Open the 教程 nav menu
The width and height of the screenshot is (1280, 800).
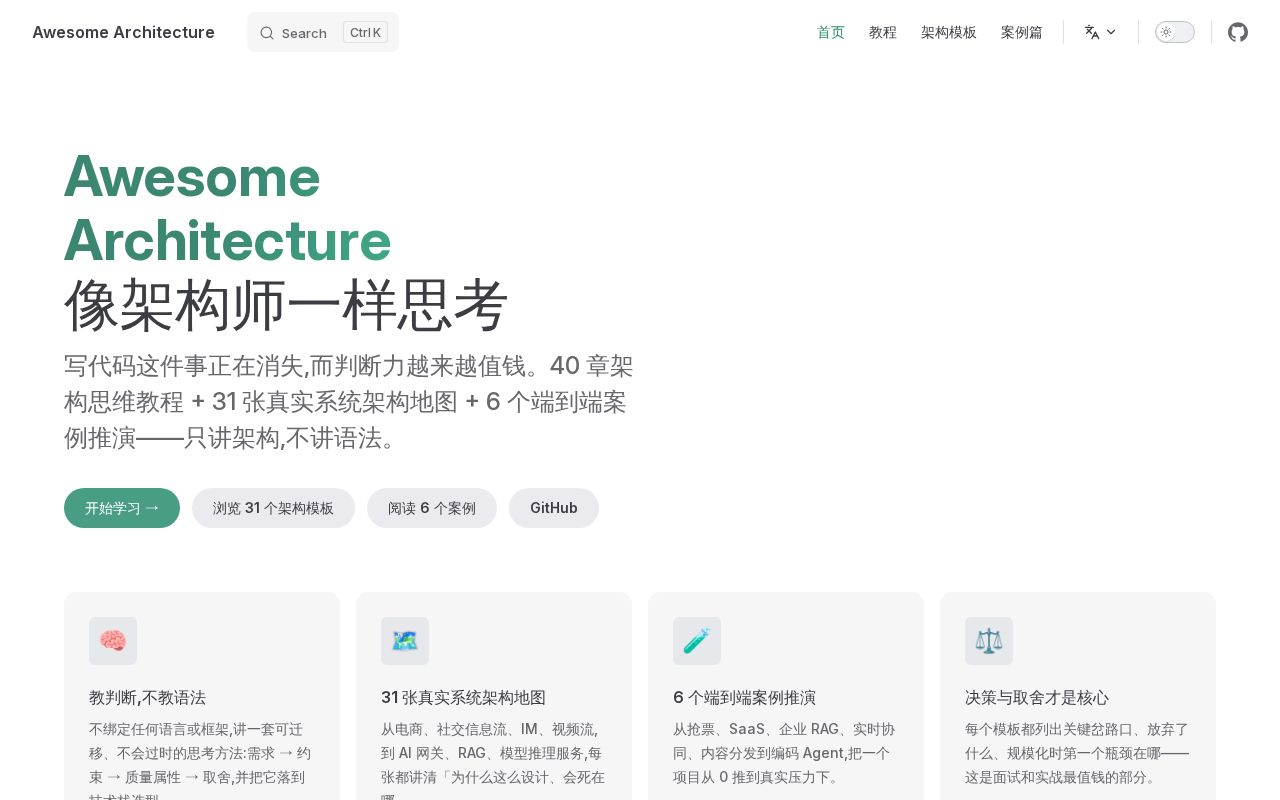click(x=883, y=32)
